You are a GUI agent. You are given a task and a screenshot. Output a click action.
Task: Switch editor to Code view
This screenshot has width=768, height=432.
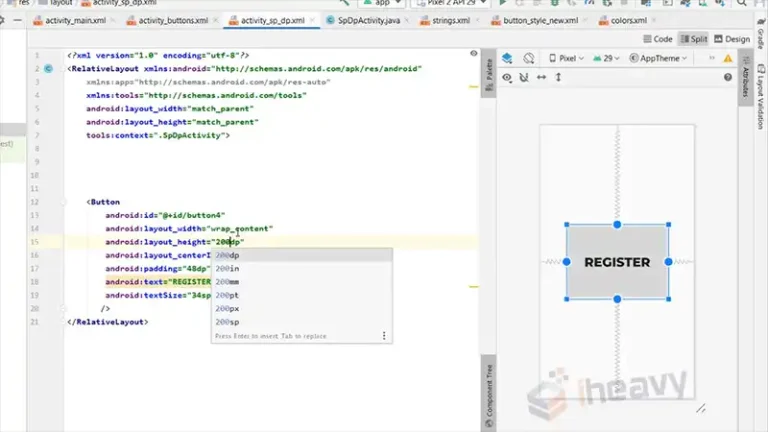pyautogui.click(x=658, y=39)
